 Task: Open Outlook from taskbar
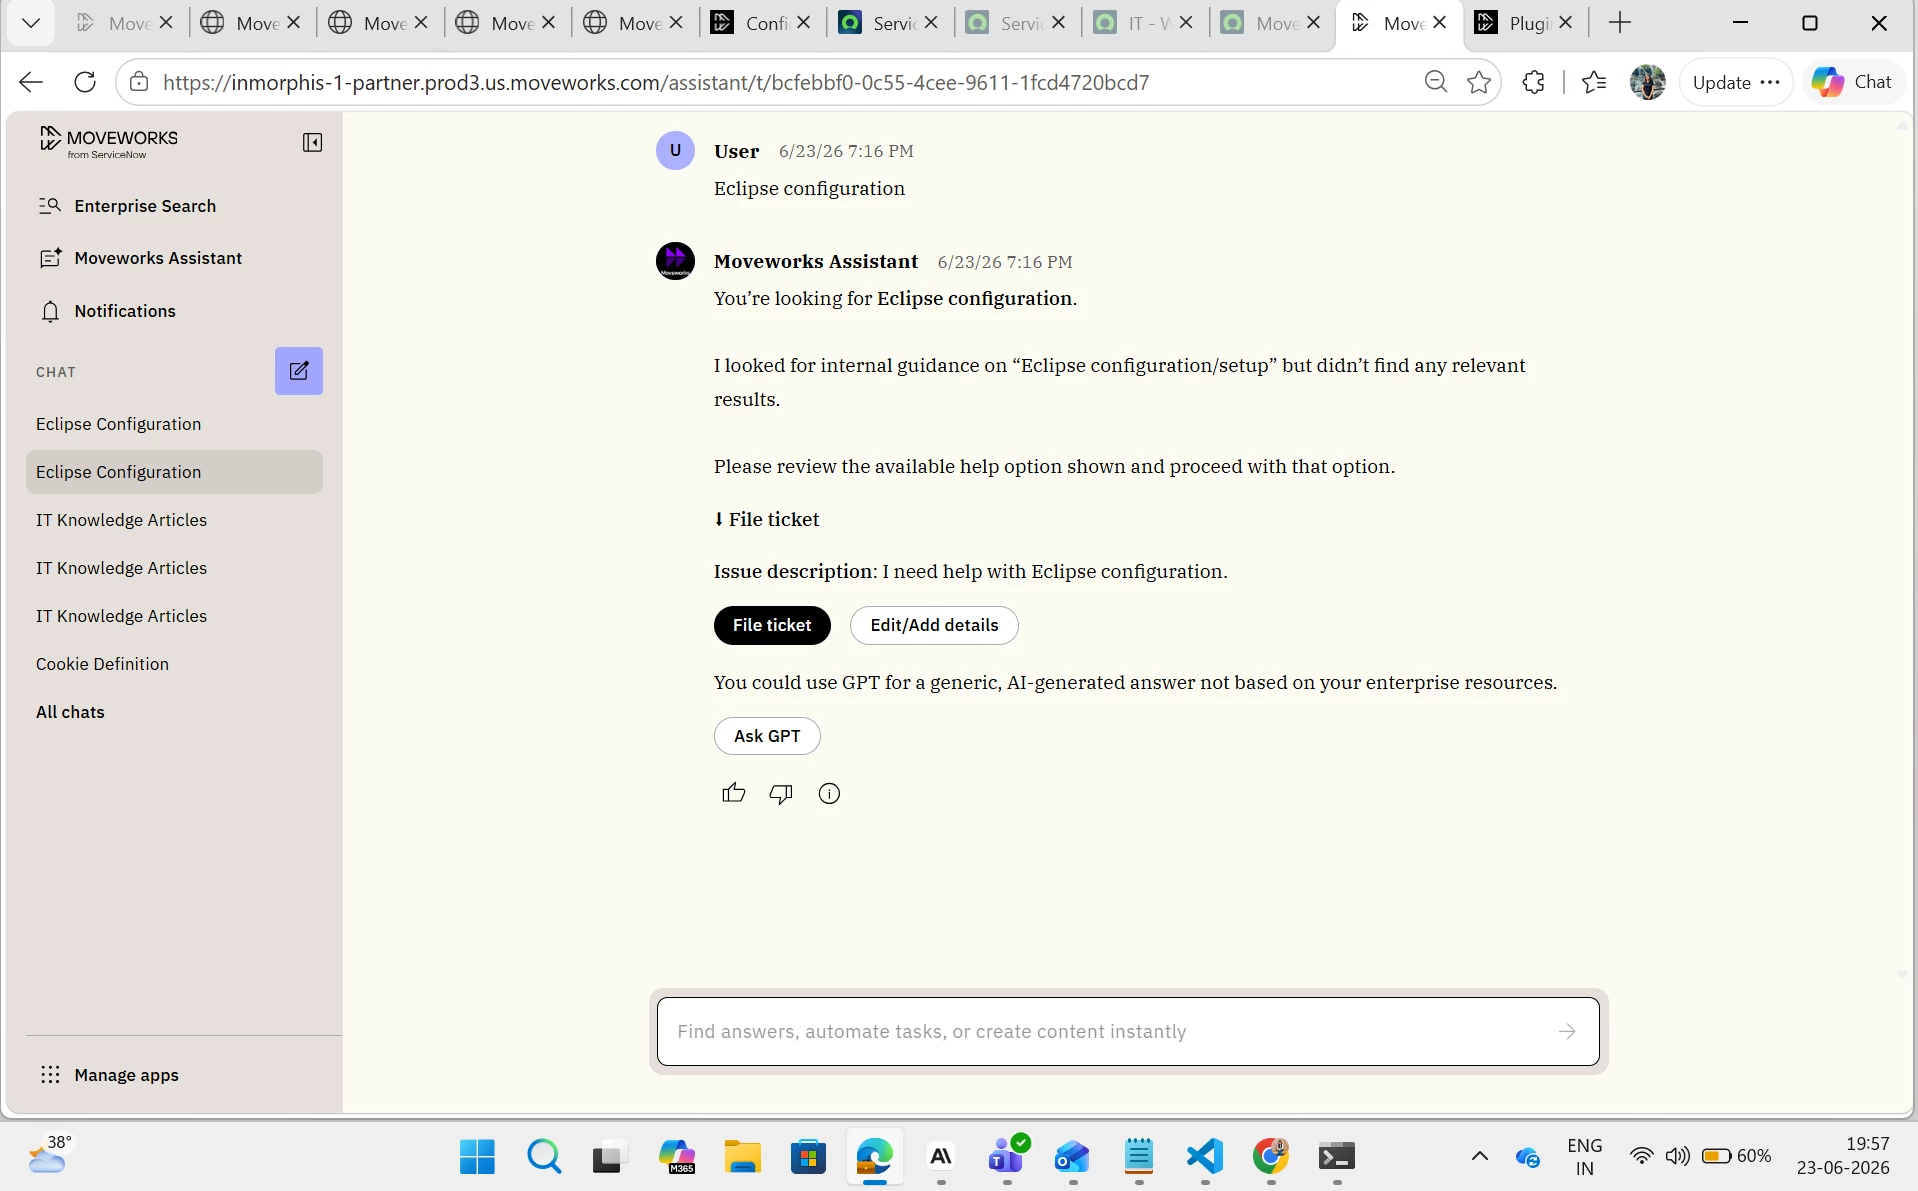point(1073,1157)
